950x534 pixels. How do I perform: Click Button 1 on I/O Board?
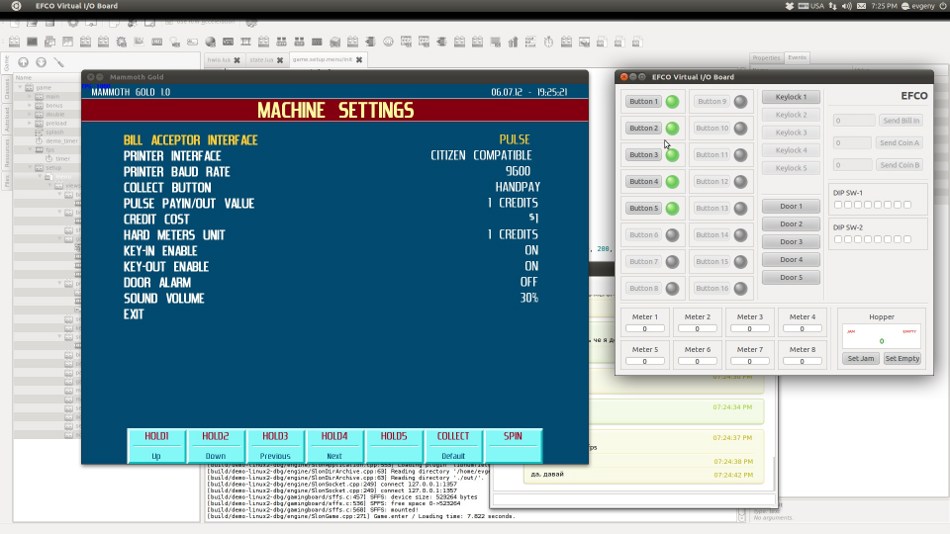[x=643, y=102]
